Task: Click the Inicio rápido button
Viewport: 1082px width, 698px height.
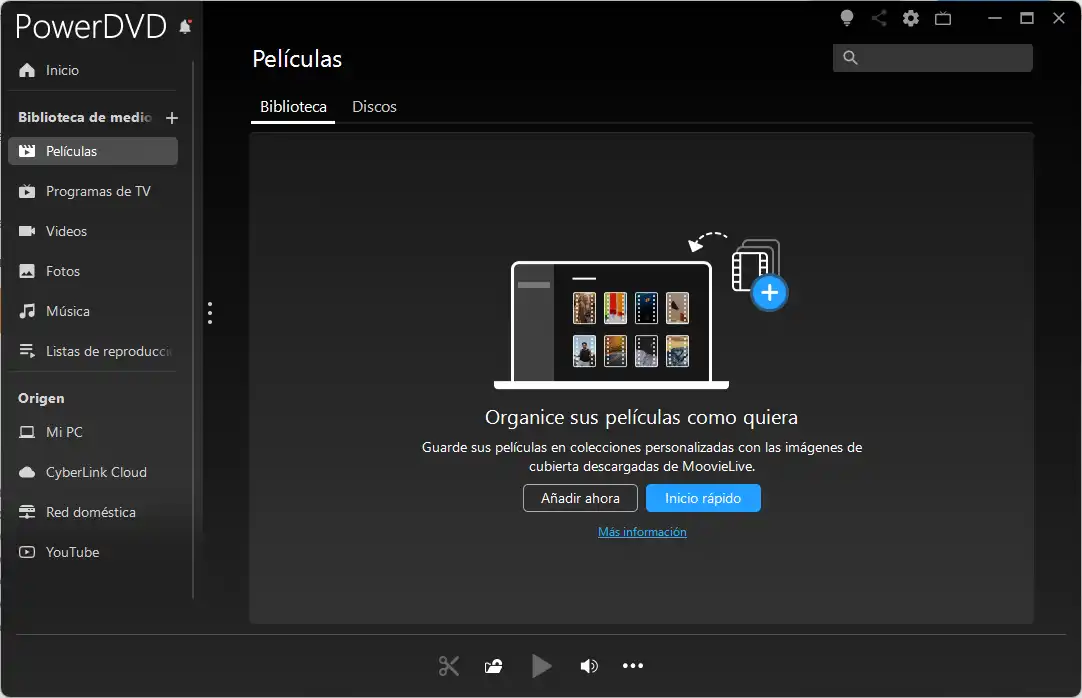Action: [703, 498]
